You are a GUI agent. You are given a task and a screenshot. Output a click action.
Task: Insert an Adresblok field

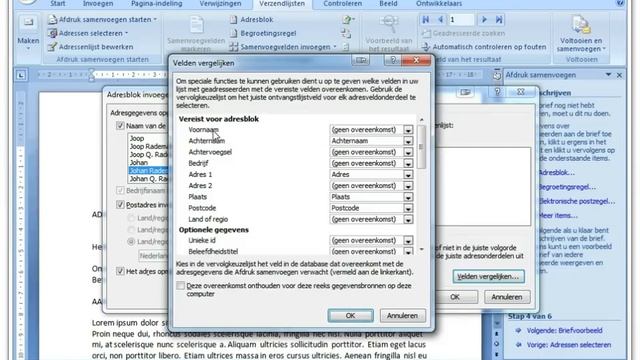coord(251,19)
